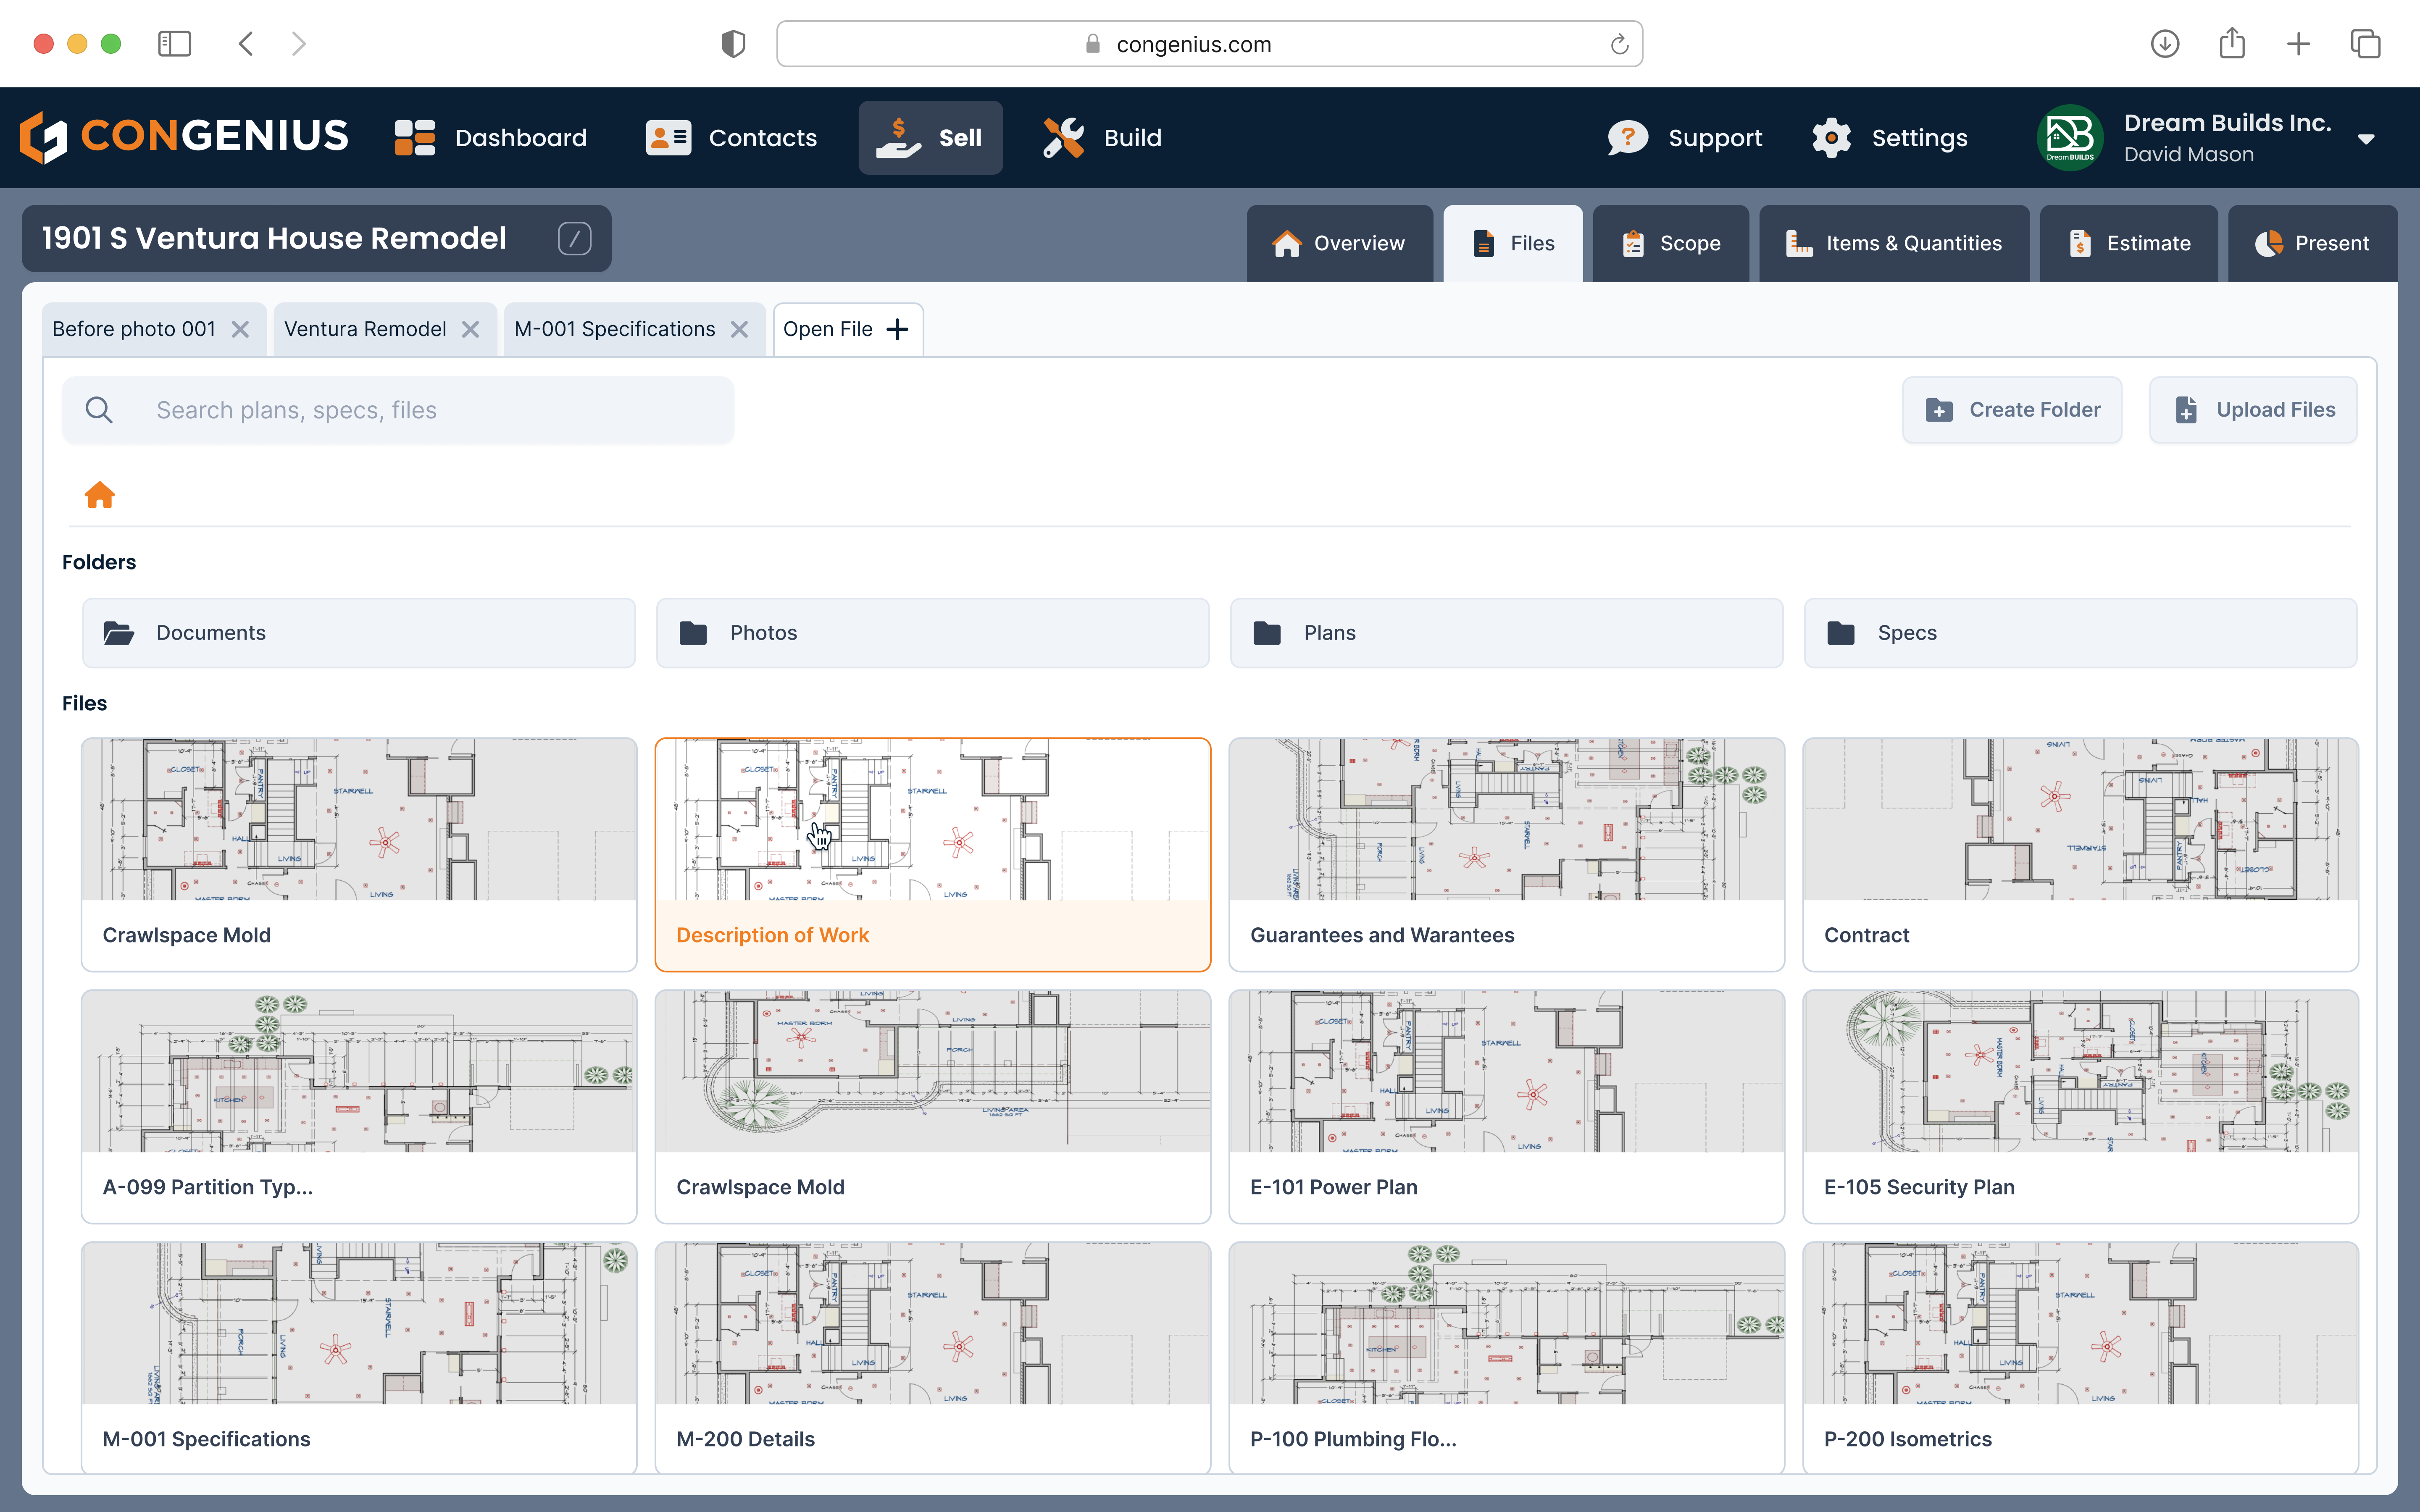This screenshot has height=1512, width=2420.
Task: Open the first-row Crawlspace Mold file thumbnail
Action: [359, 819]
